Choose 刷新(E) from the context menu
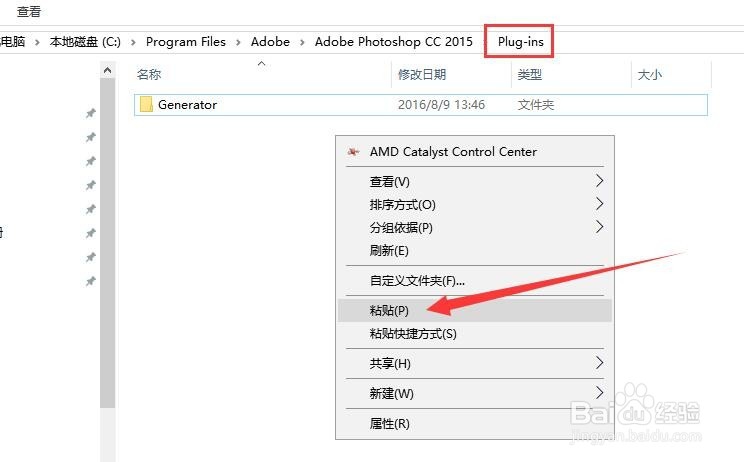This screenshot has height=462, width=744. coord(474,250)
